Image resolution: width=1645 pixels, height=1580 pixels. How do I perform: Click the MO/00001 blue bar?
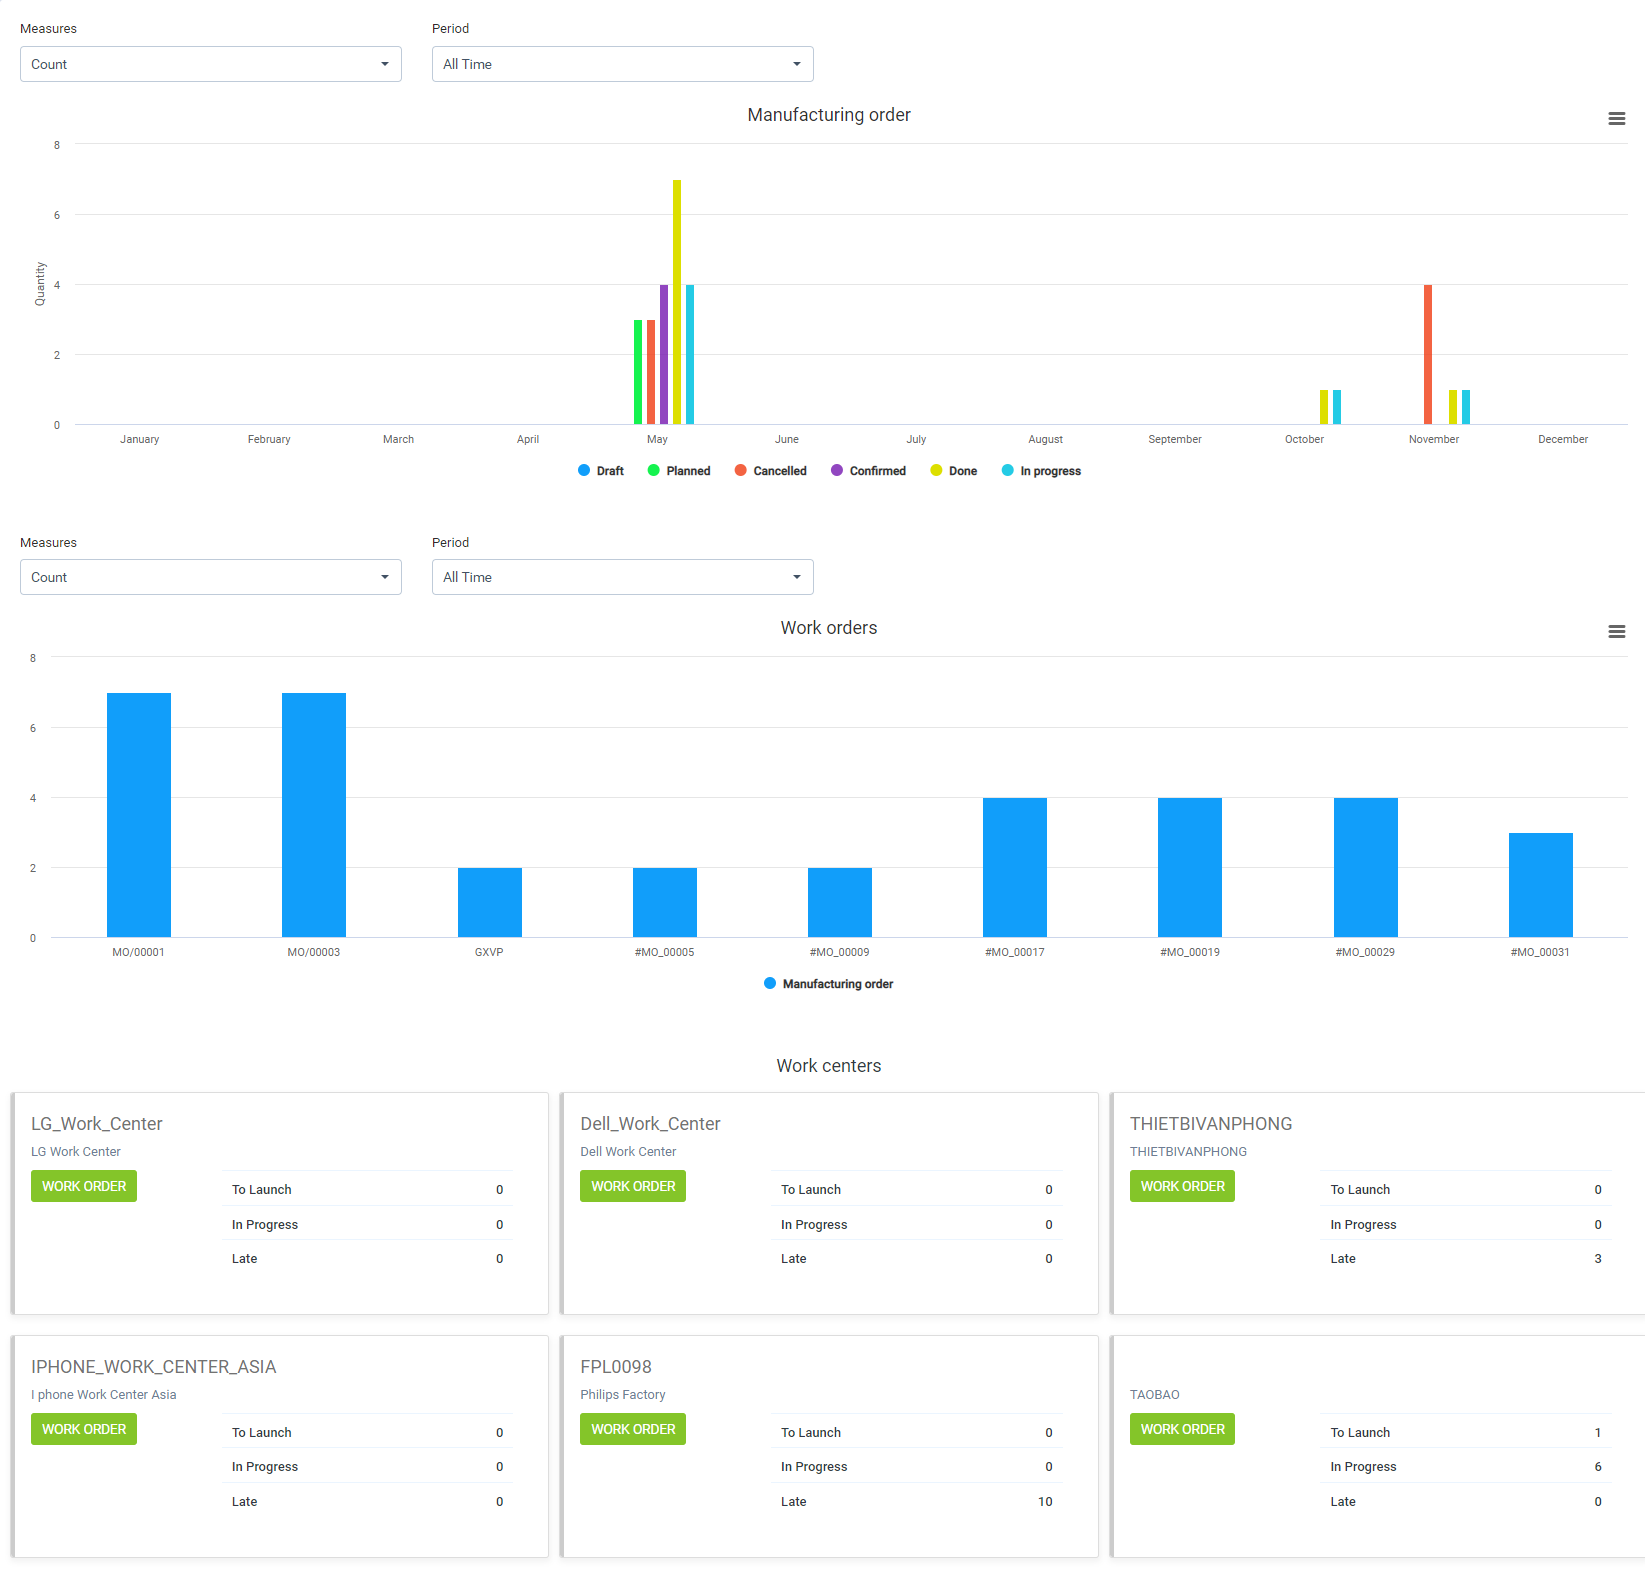[x=139, y=815]
